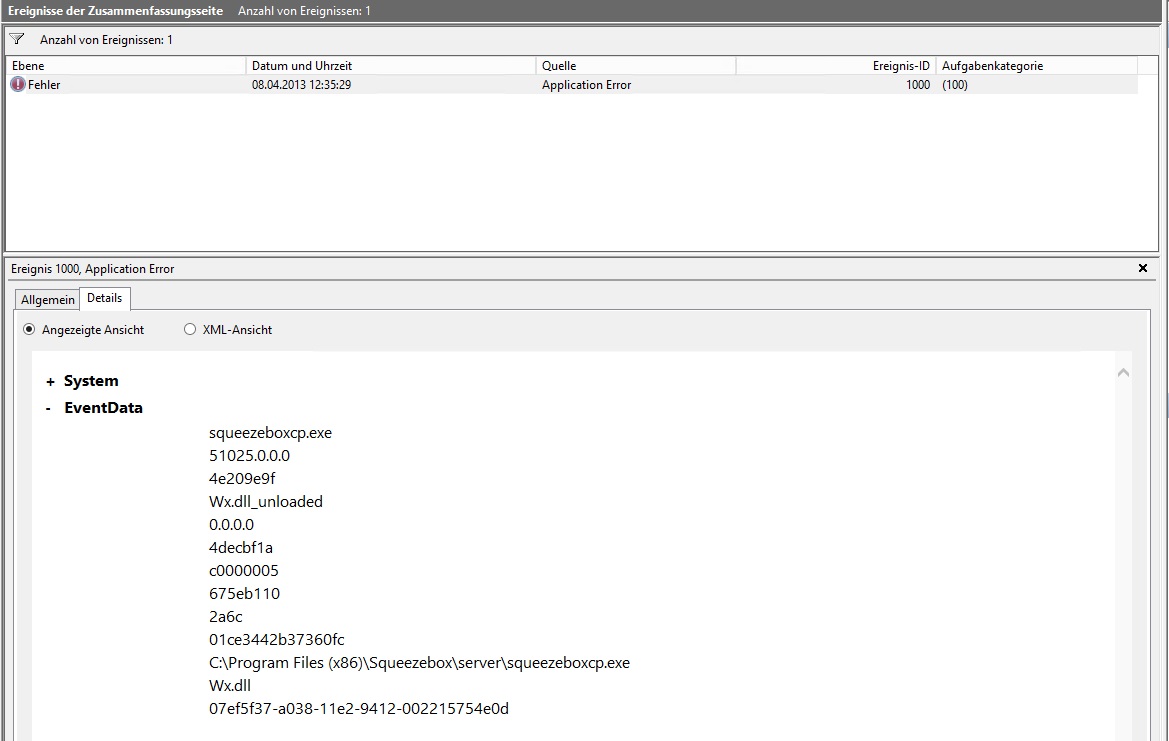1169x741 pixels.
Task: Select the Application Error event row
Action: click(x=586, y=85)
